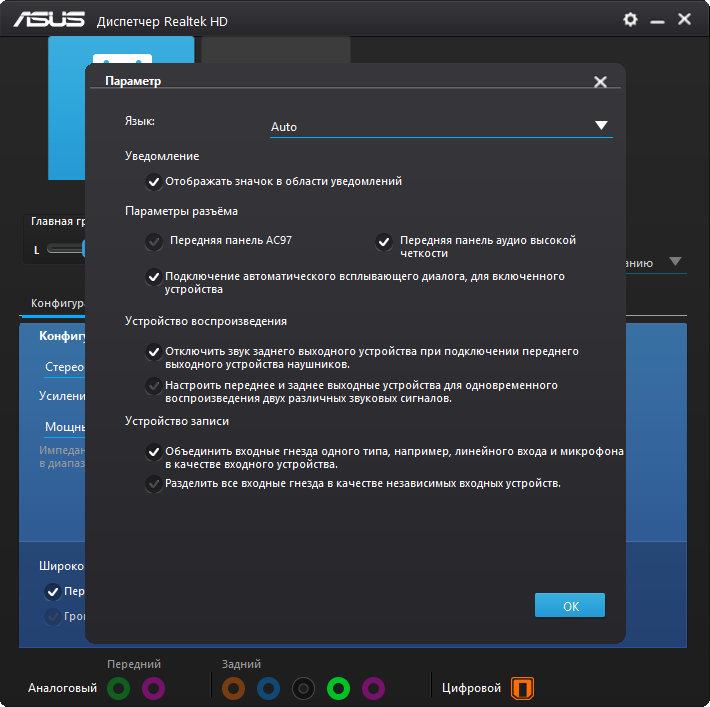Click the Параметр dialog title

click(133, 81)
